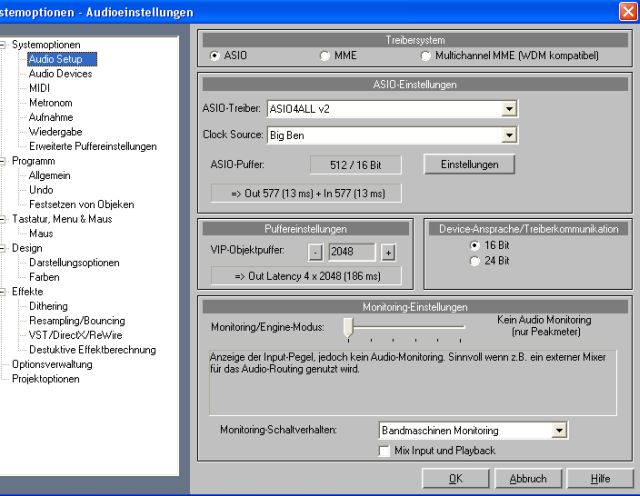This screenshot has width=640, height=496.
Task: Click the VIP-Objektpuffer value field 2048
Action: (351, 252)
